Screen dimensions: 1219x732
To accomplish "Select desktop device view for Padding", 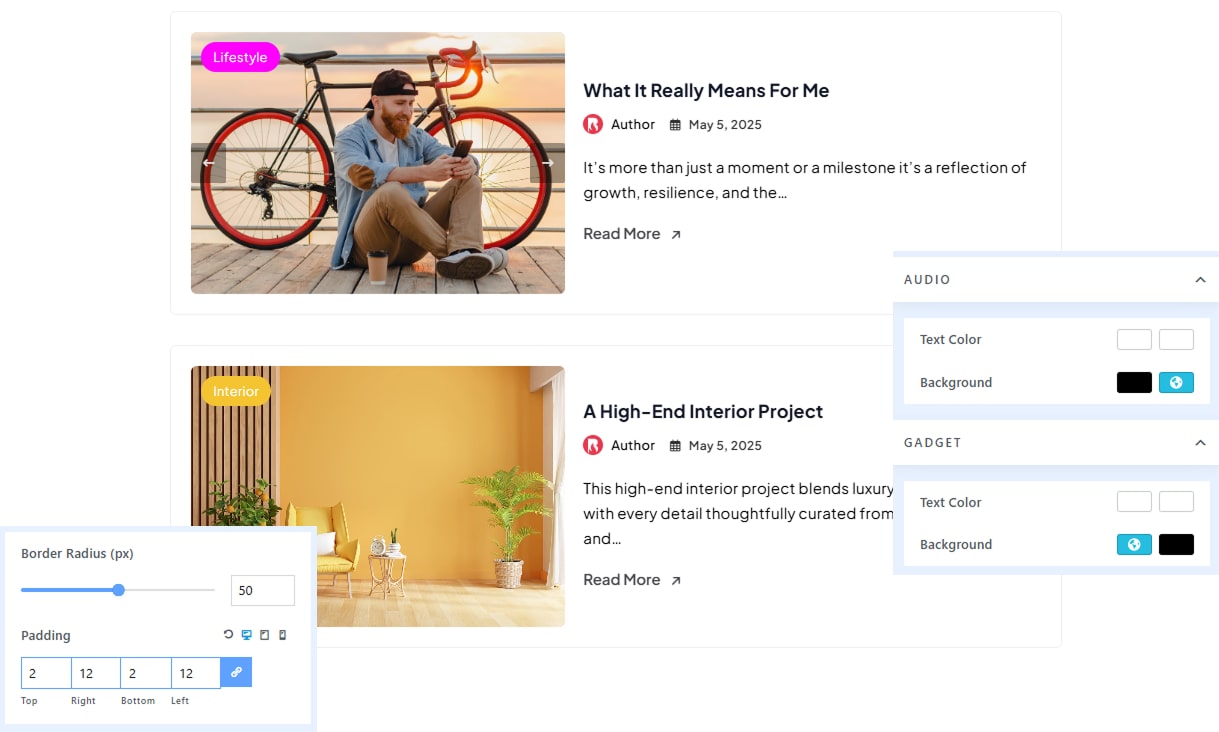I will click(x=246, y=635).
